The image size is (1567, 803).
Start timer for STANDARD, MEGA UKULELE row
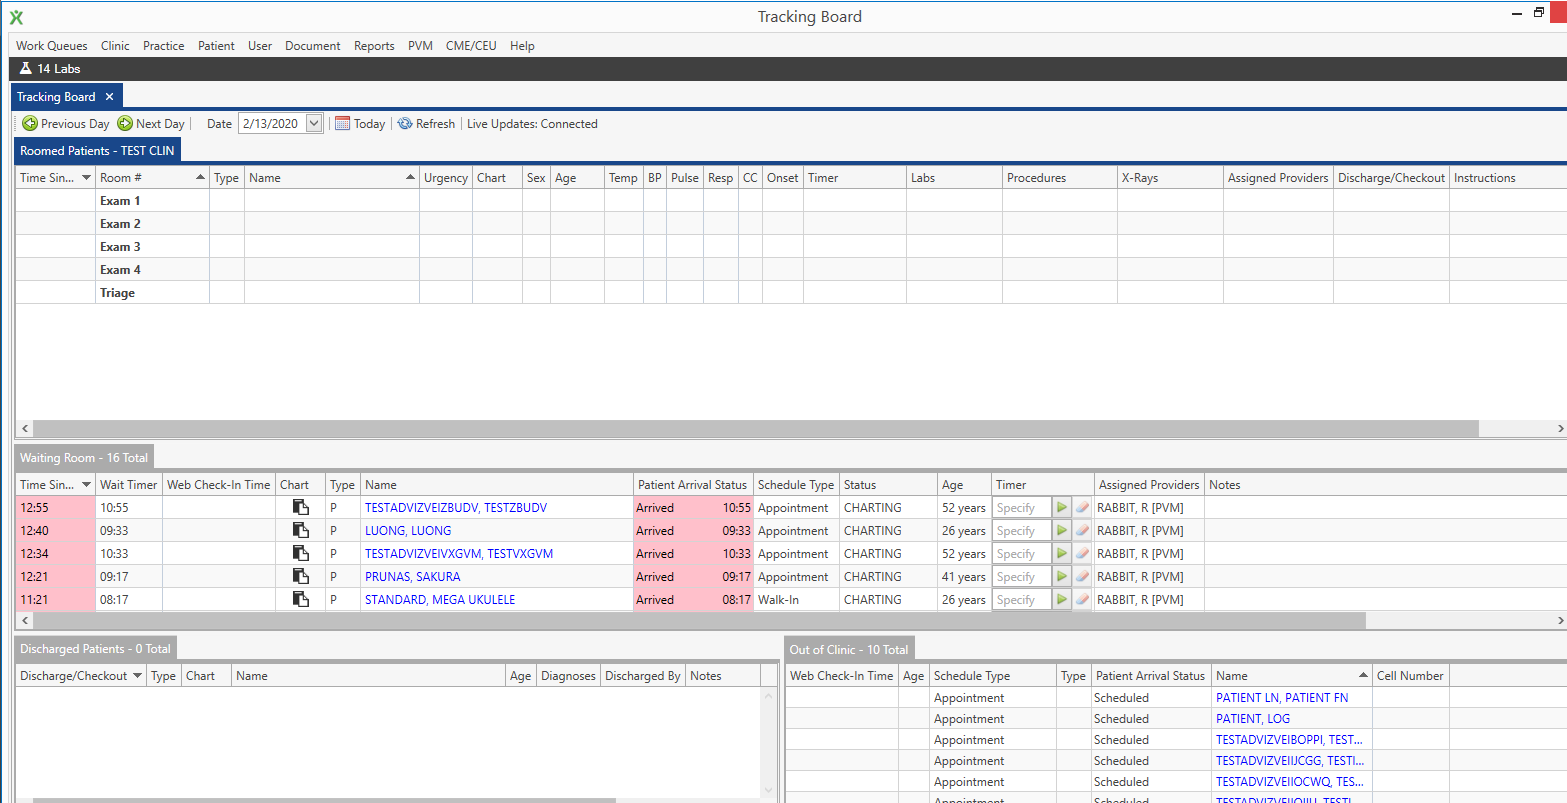[1062, 600]
